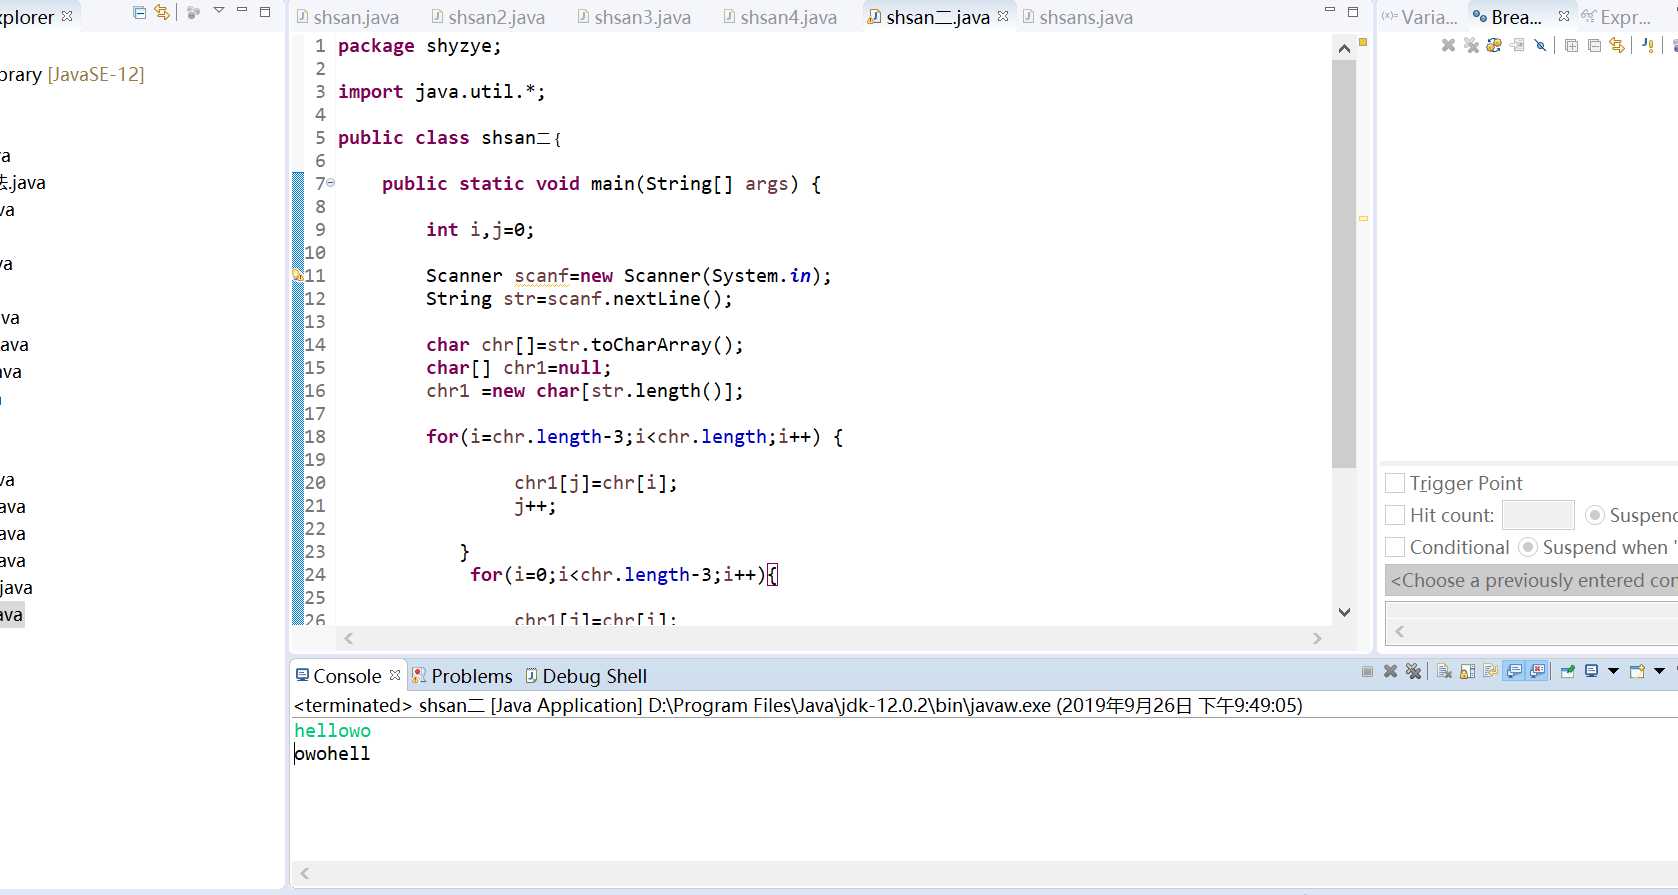Open Package Explorer view menu triangle

(219, 11)
